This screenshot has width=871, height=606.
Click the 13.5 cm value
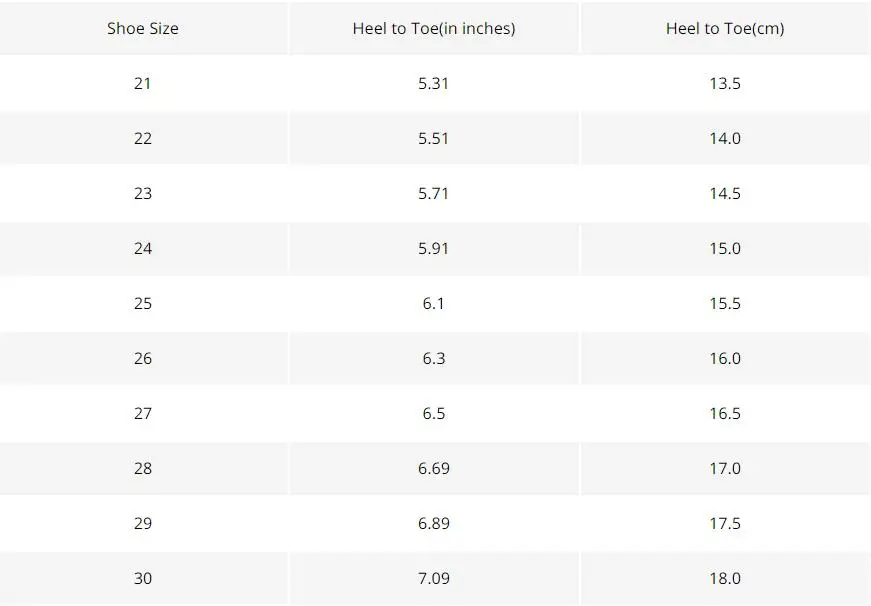[725, 83]
